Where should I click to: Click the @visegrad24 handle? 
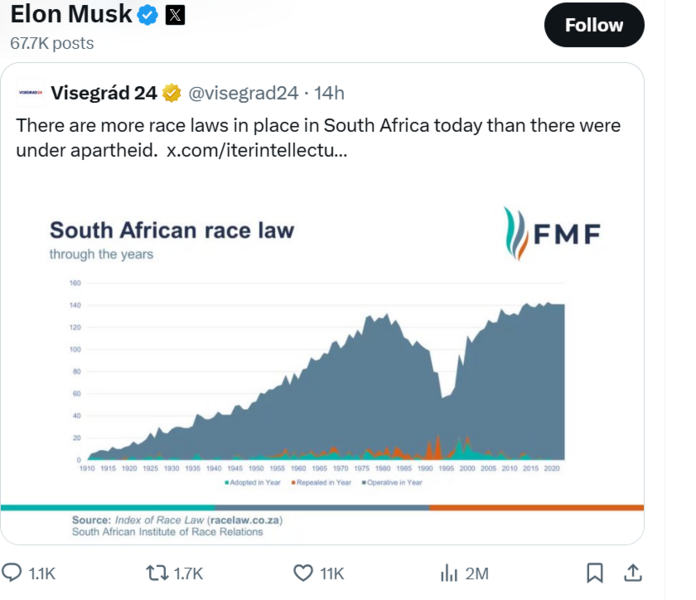click(x=244, y=93)
